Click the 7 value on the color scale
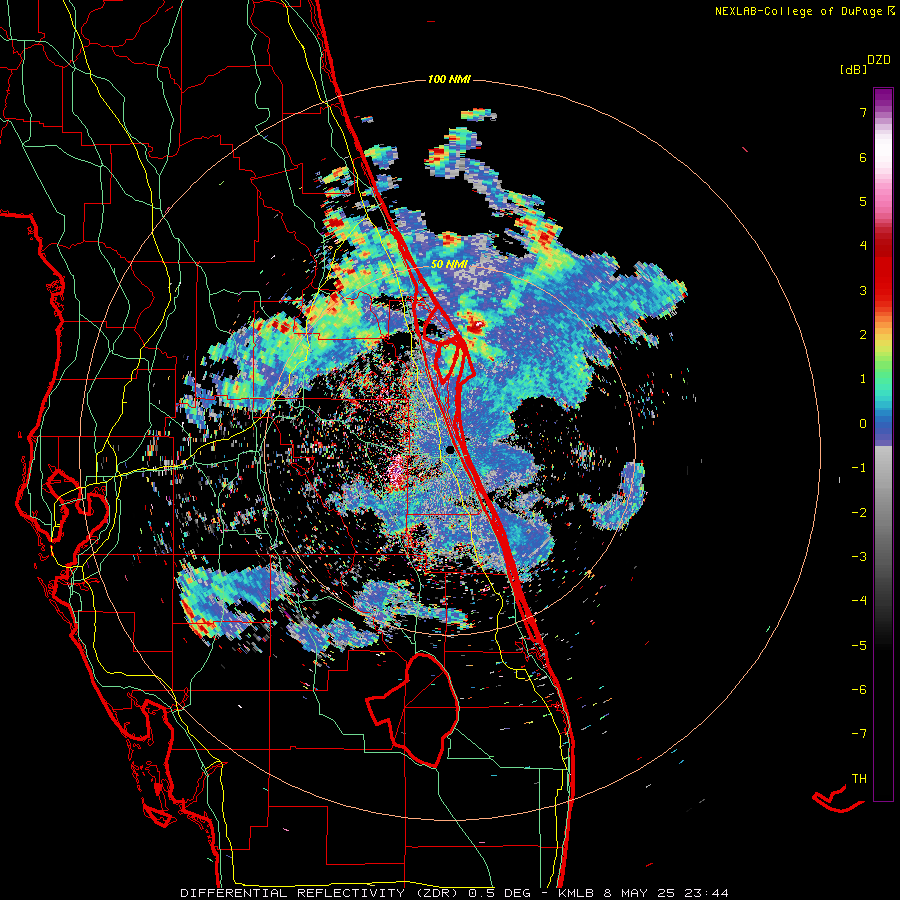Image resolution: width=900 pixels, height=900 pixels. [x=863, y=112]
